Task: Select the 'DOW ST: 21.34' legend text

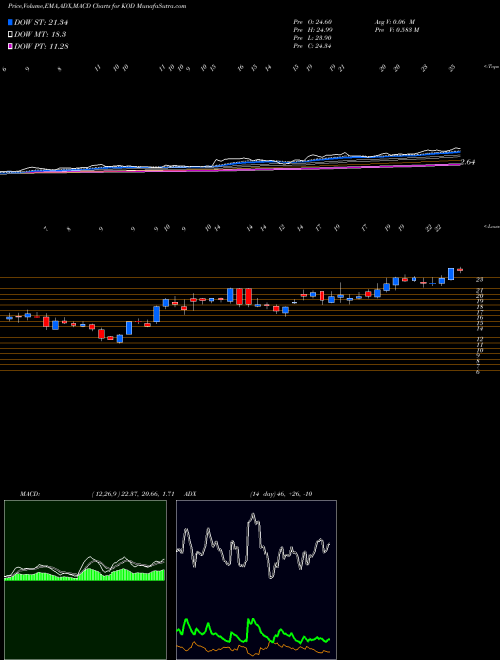Action: [x=41, y=22]
